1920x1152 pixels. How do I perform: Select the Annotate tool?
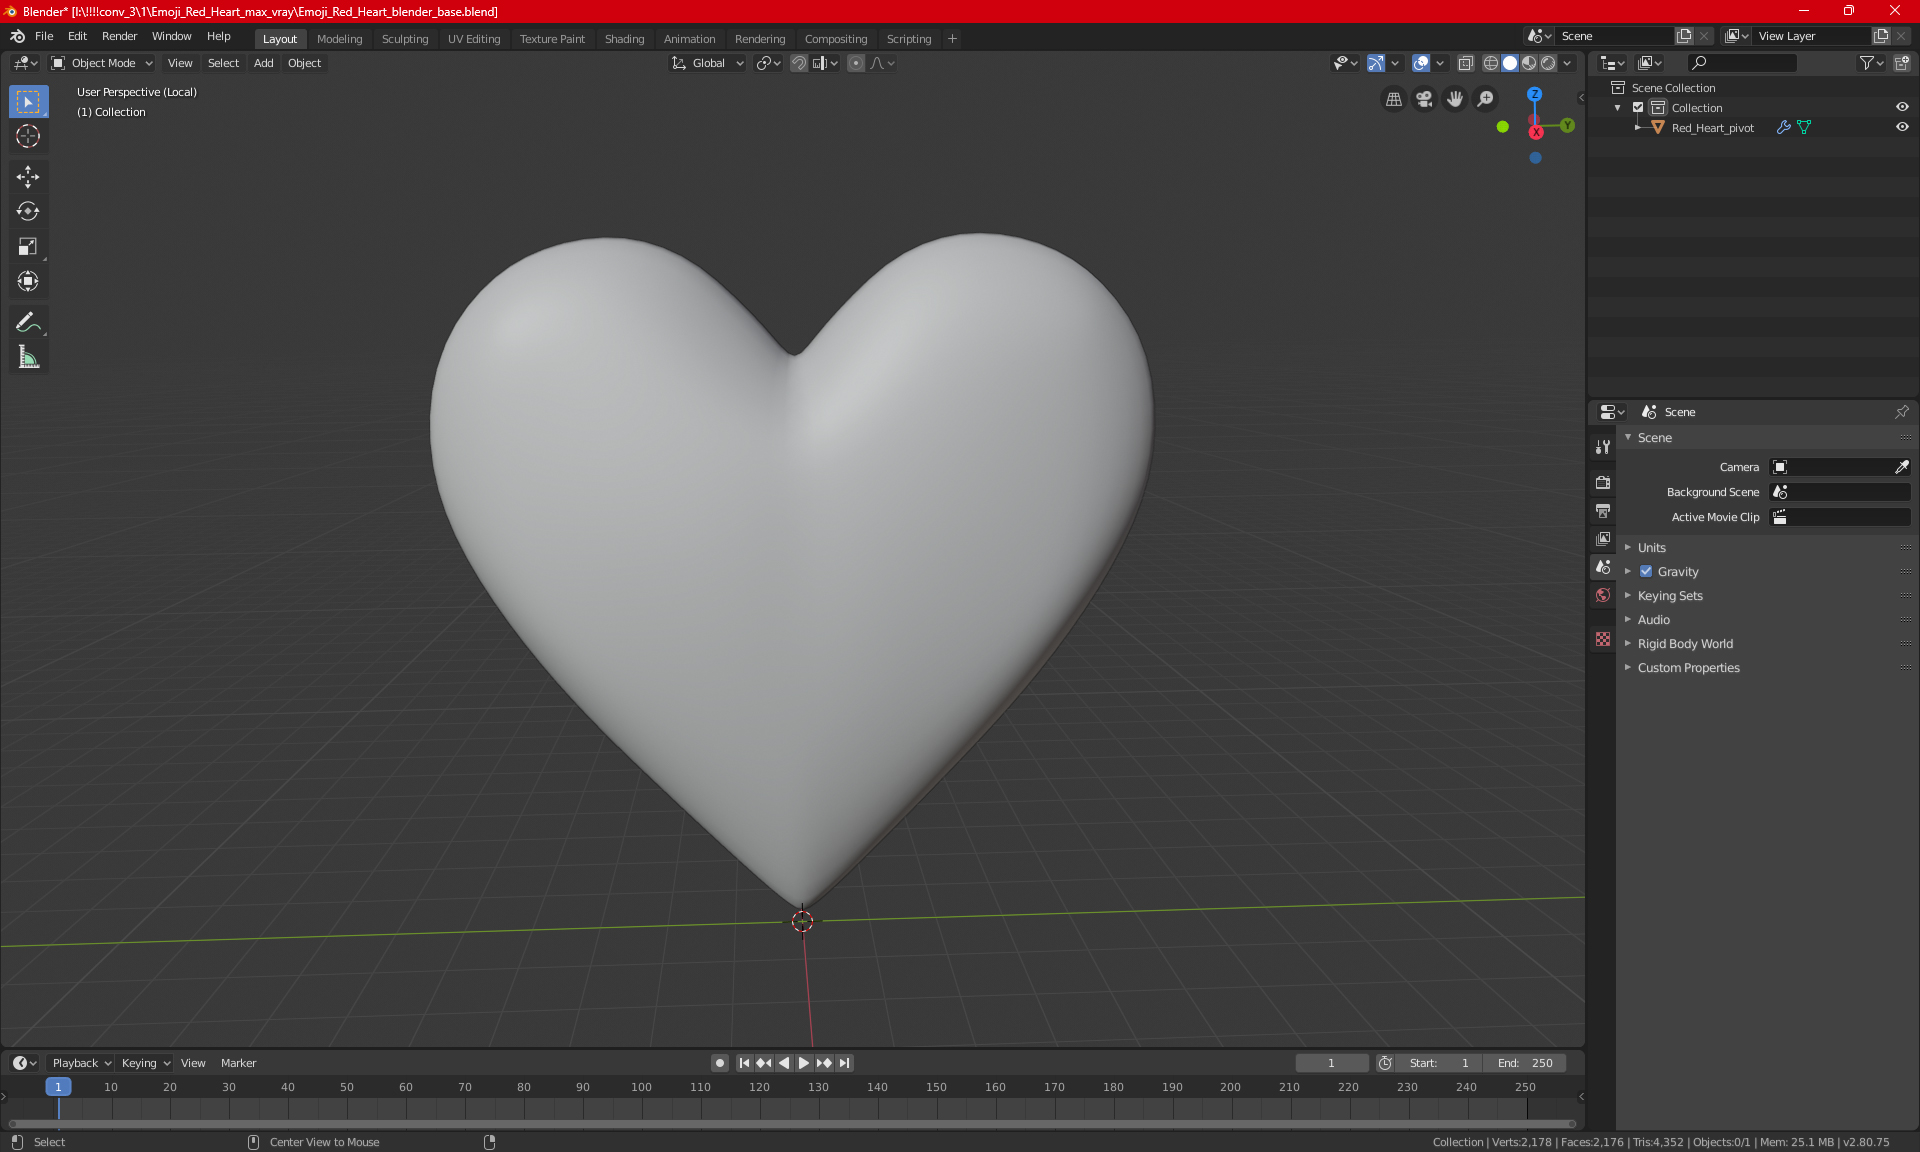pyautogui.click(x=28, y=322)
